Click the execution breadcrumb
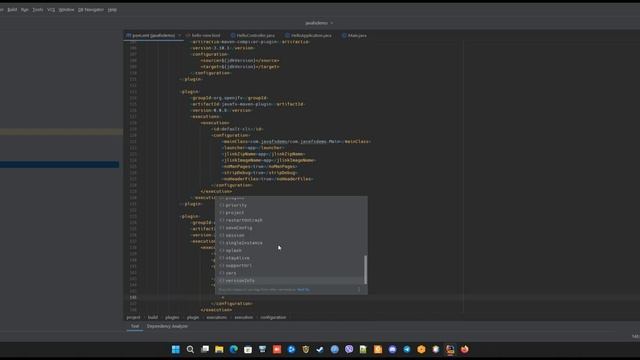The image size is (640, 360). coord(243,317)
